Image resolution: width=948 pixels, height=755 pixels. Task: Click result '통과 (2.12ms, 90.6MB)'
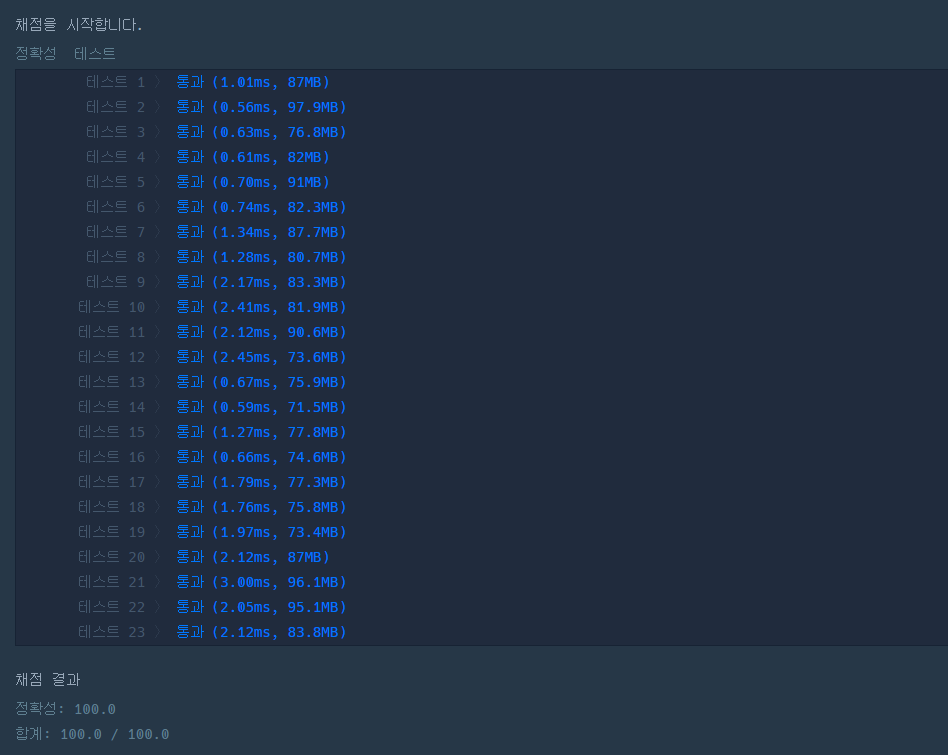[261, 332]
